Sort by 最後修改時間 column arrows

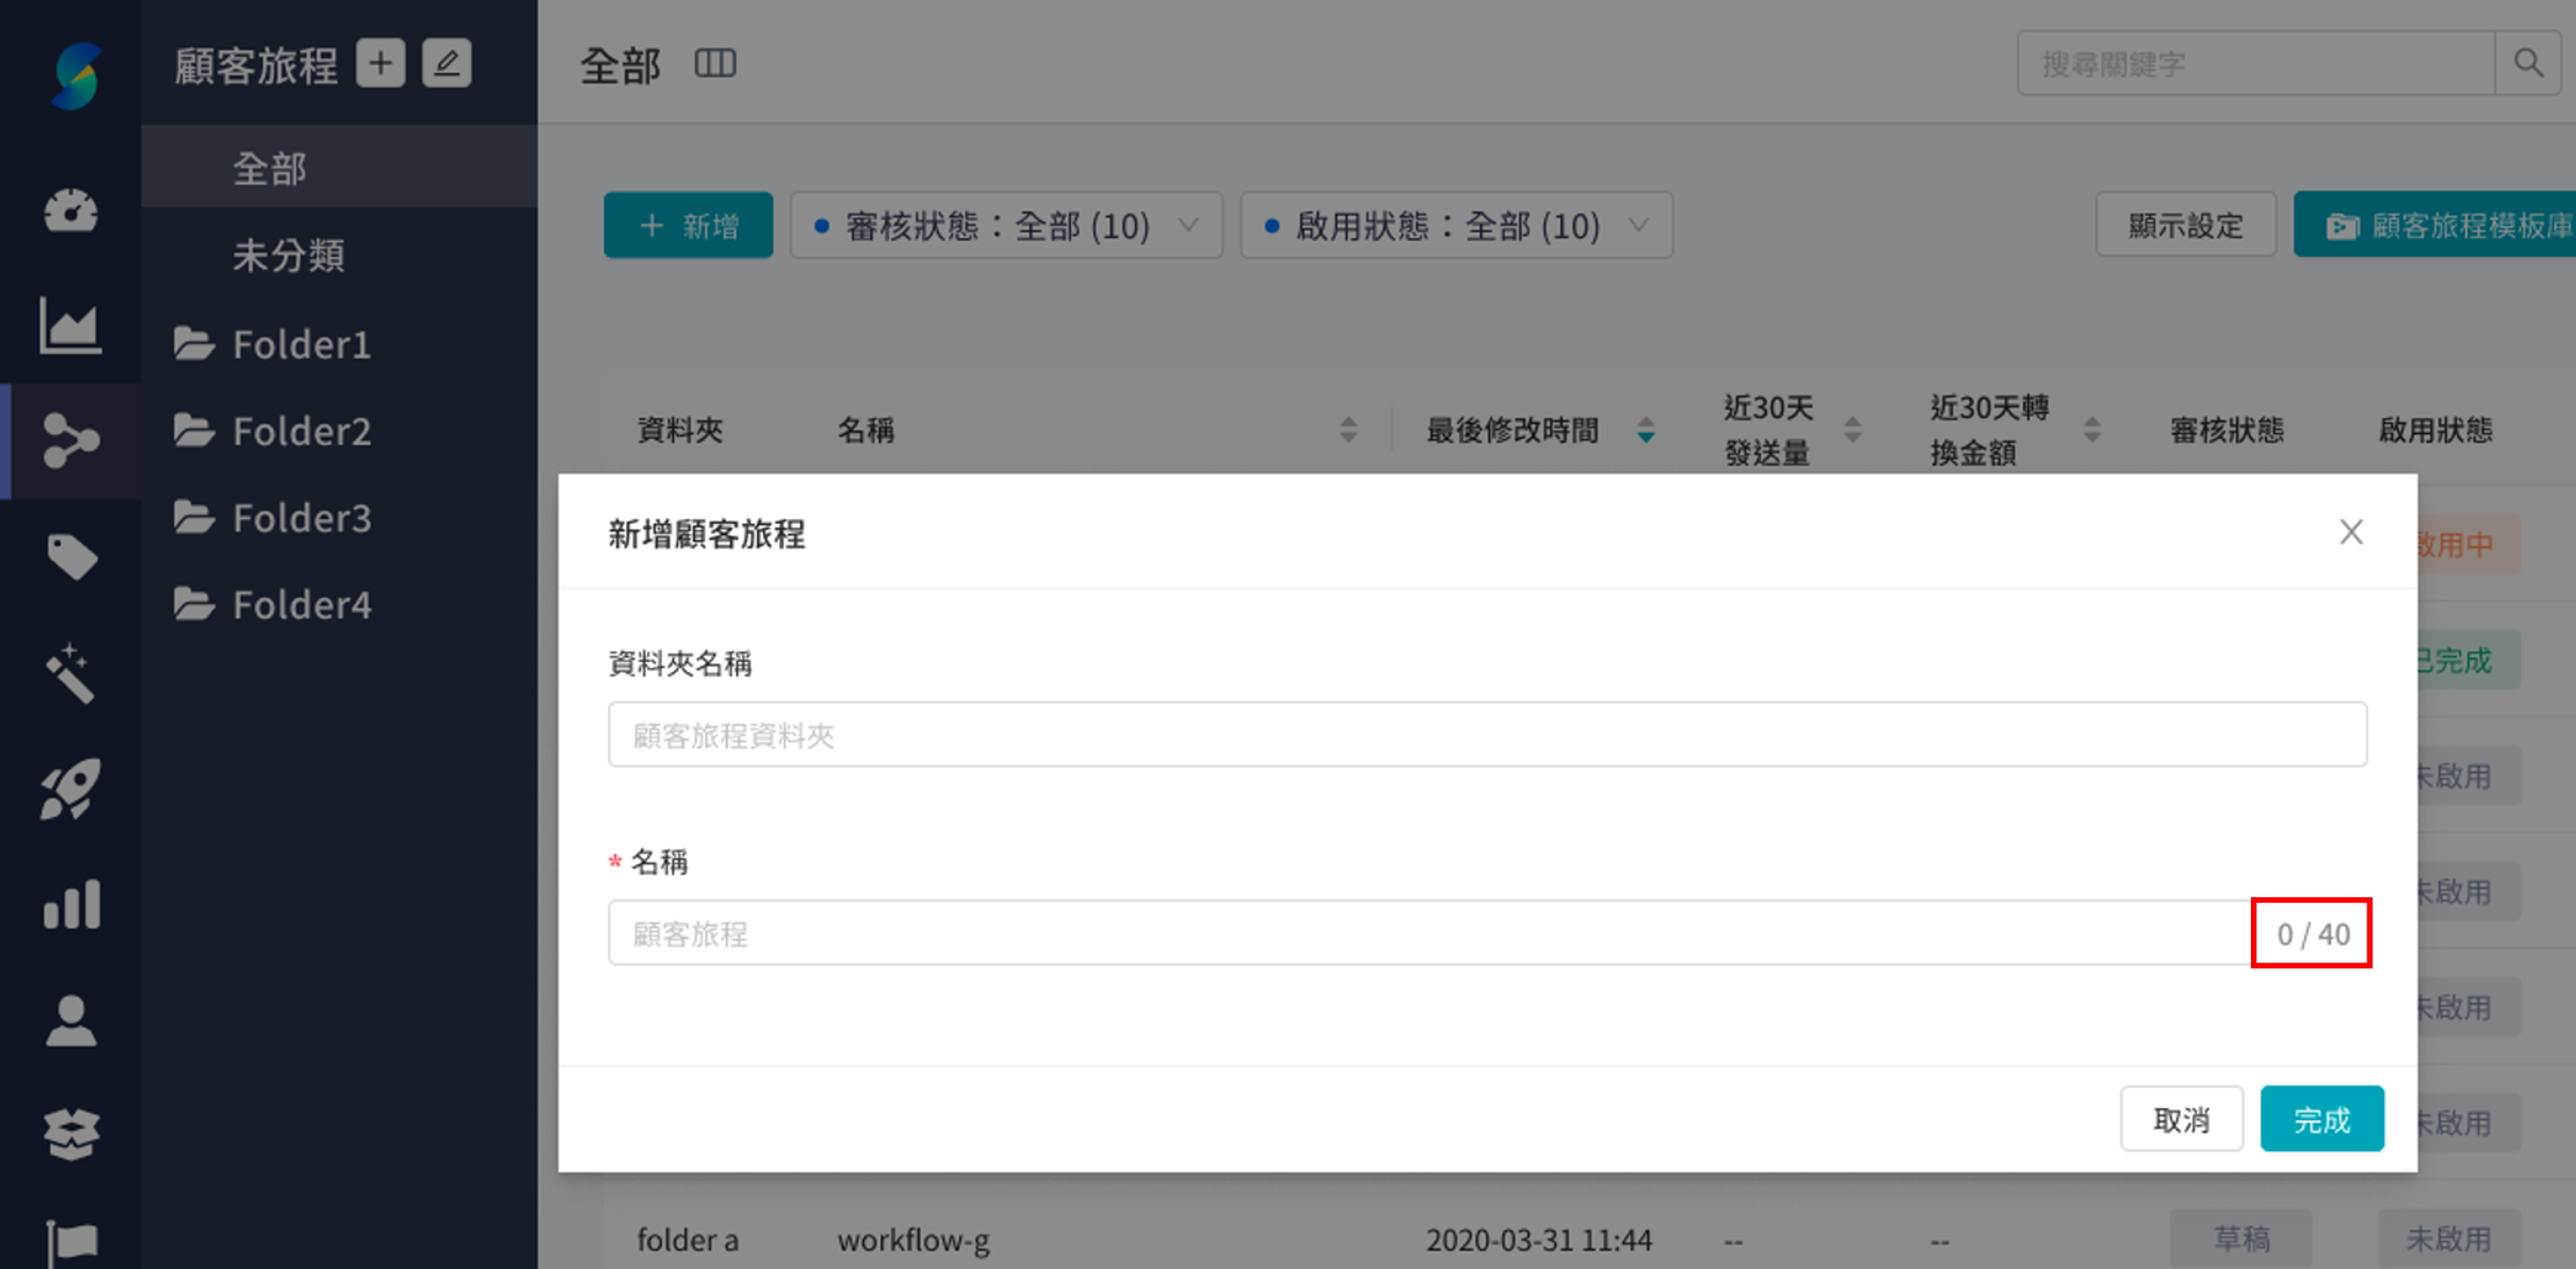pos(1645,430)
